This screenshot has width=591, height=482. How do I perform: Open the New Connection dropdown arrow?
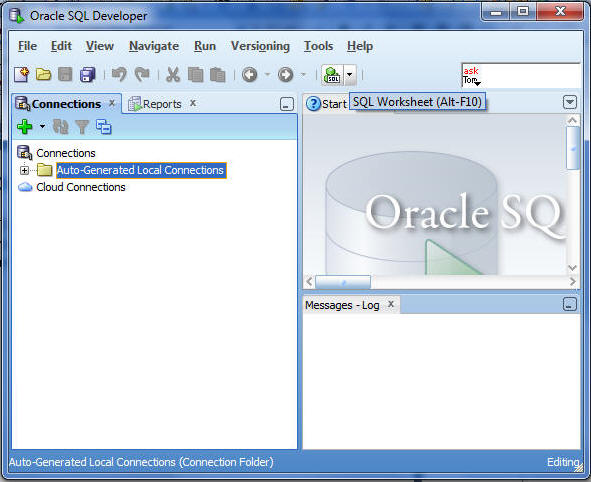(x=42, y=126)
